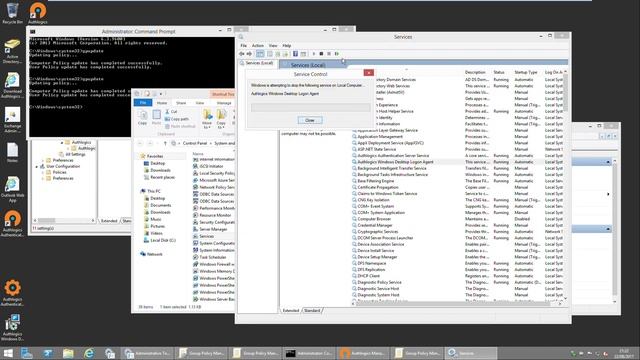Click Up arrow in Explorer address bar
This screenshot has height=360, width=640.
165,143
